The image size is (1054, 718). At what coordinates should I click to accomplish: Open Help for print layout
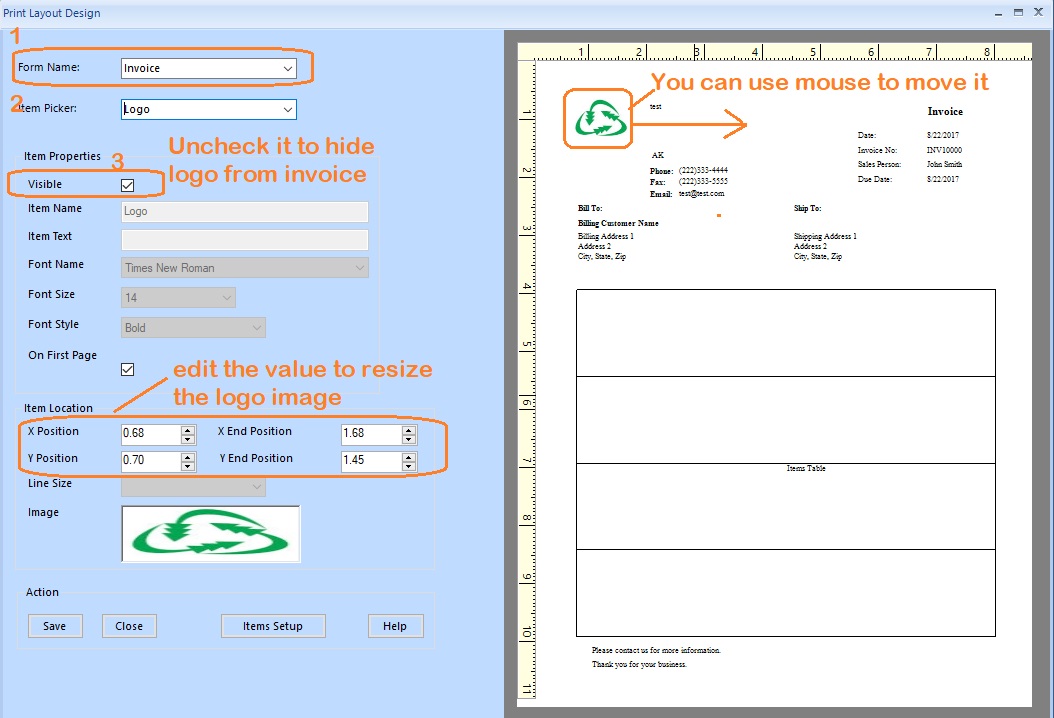395,626
